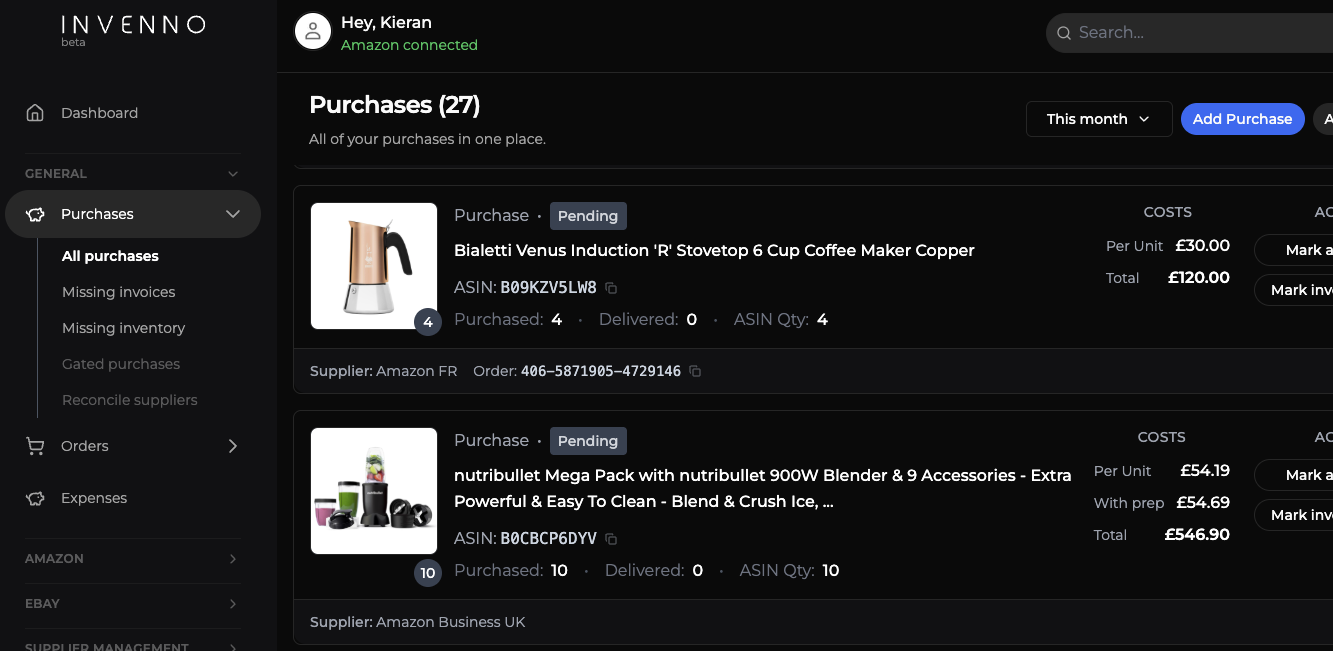
Task: Click the Purchases (27) heading
Action: 395,105
